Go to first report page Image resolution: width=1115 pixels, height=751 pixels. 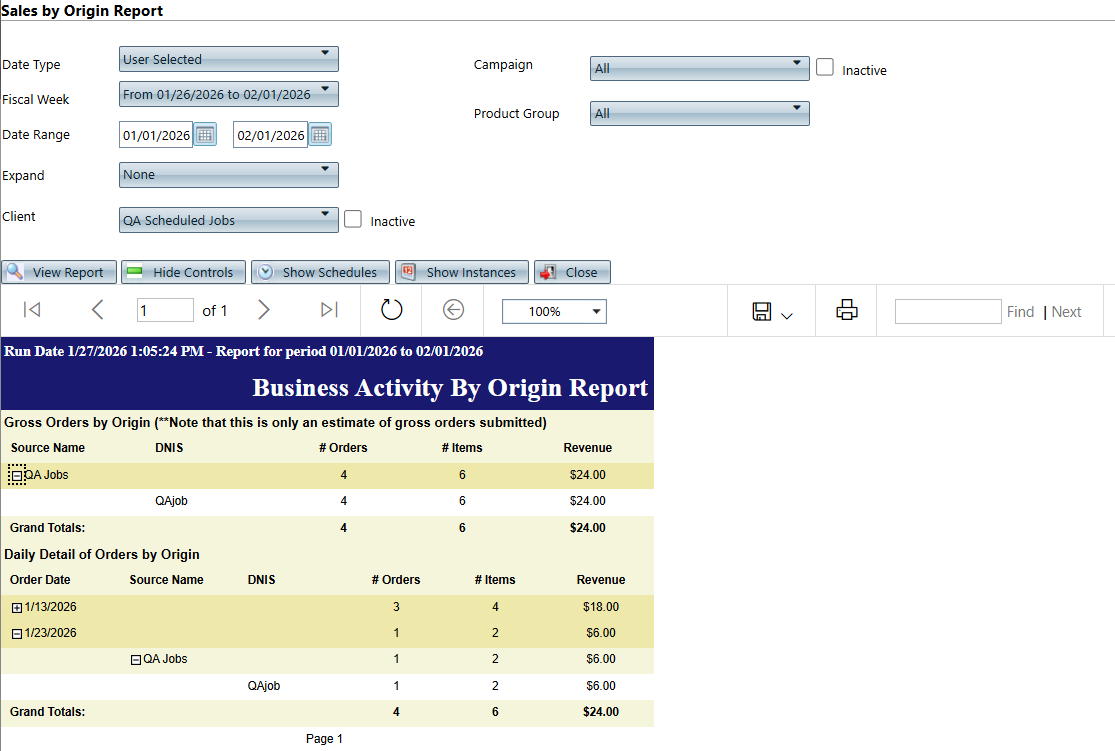(x=32, y=310)
